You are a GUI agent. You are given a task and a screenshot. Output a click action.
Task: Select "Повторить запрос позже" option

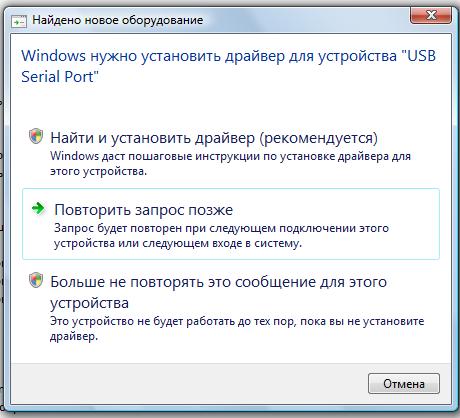click(231, 224)
